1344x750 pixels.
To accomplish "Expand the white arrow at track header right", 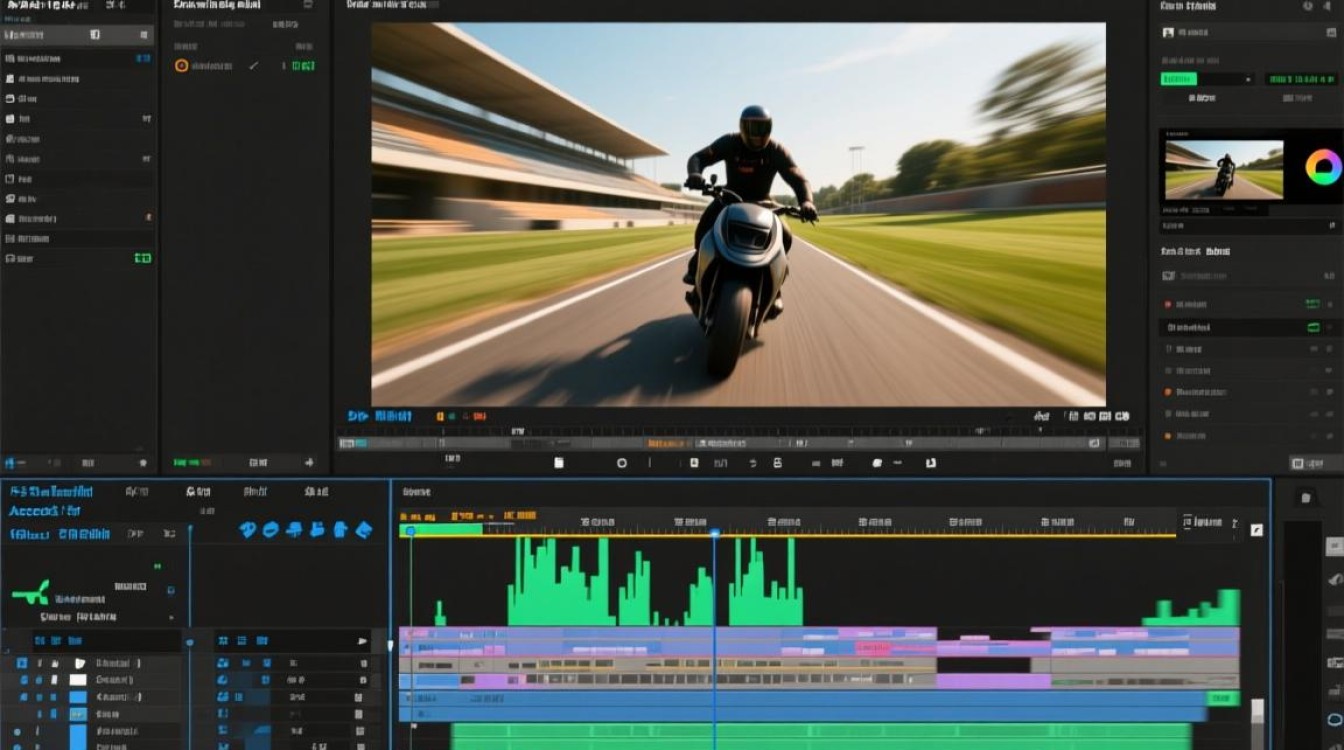I will click(x=362, y=641).
